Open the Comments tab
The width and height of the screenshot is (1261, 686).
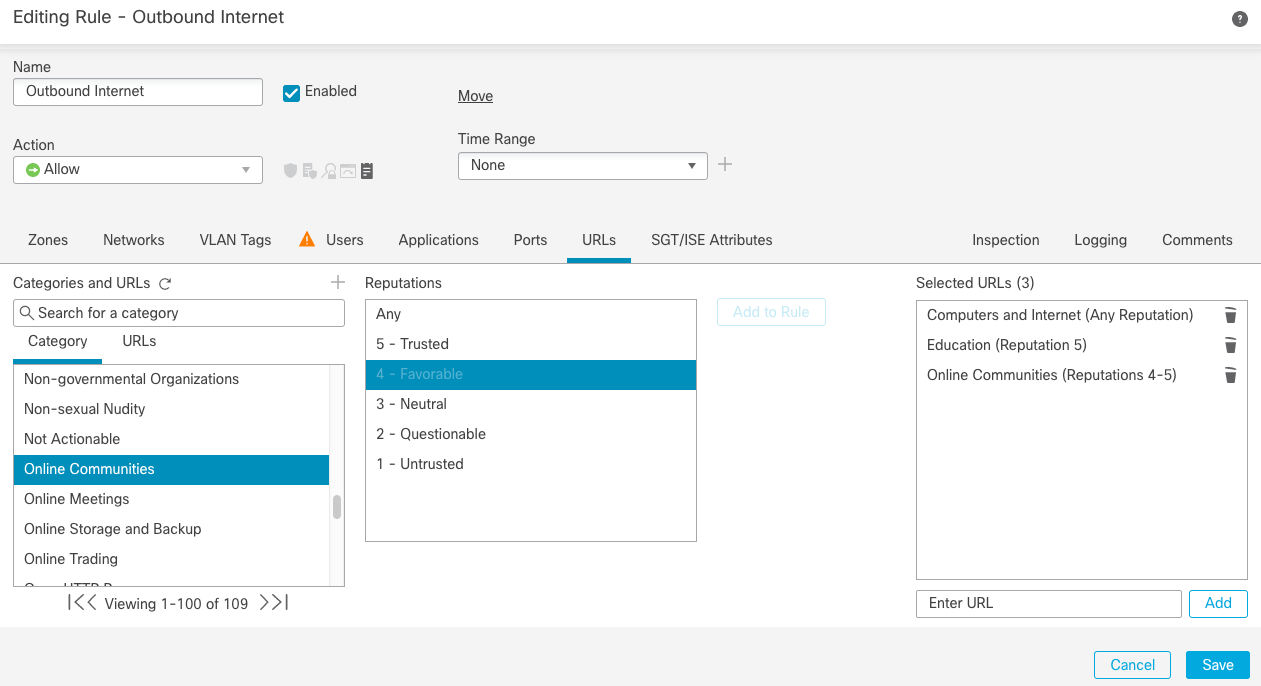click(1197, 240)
